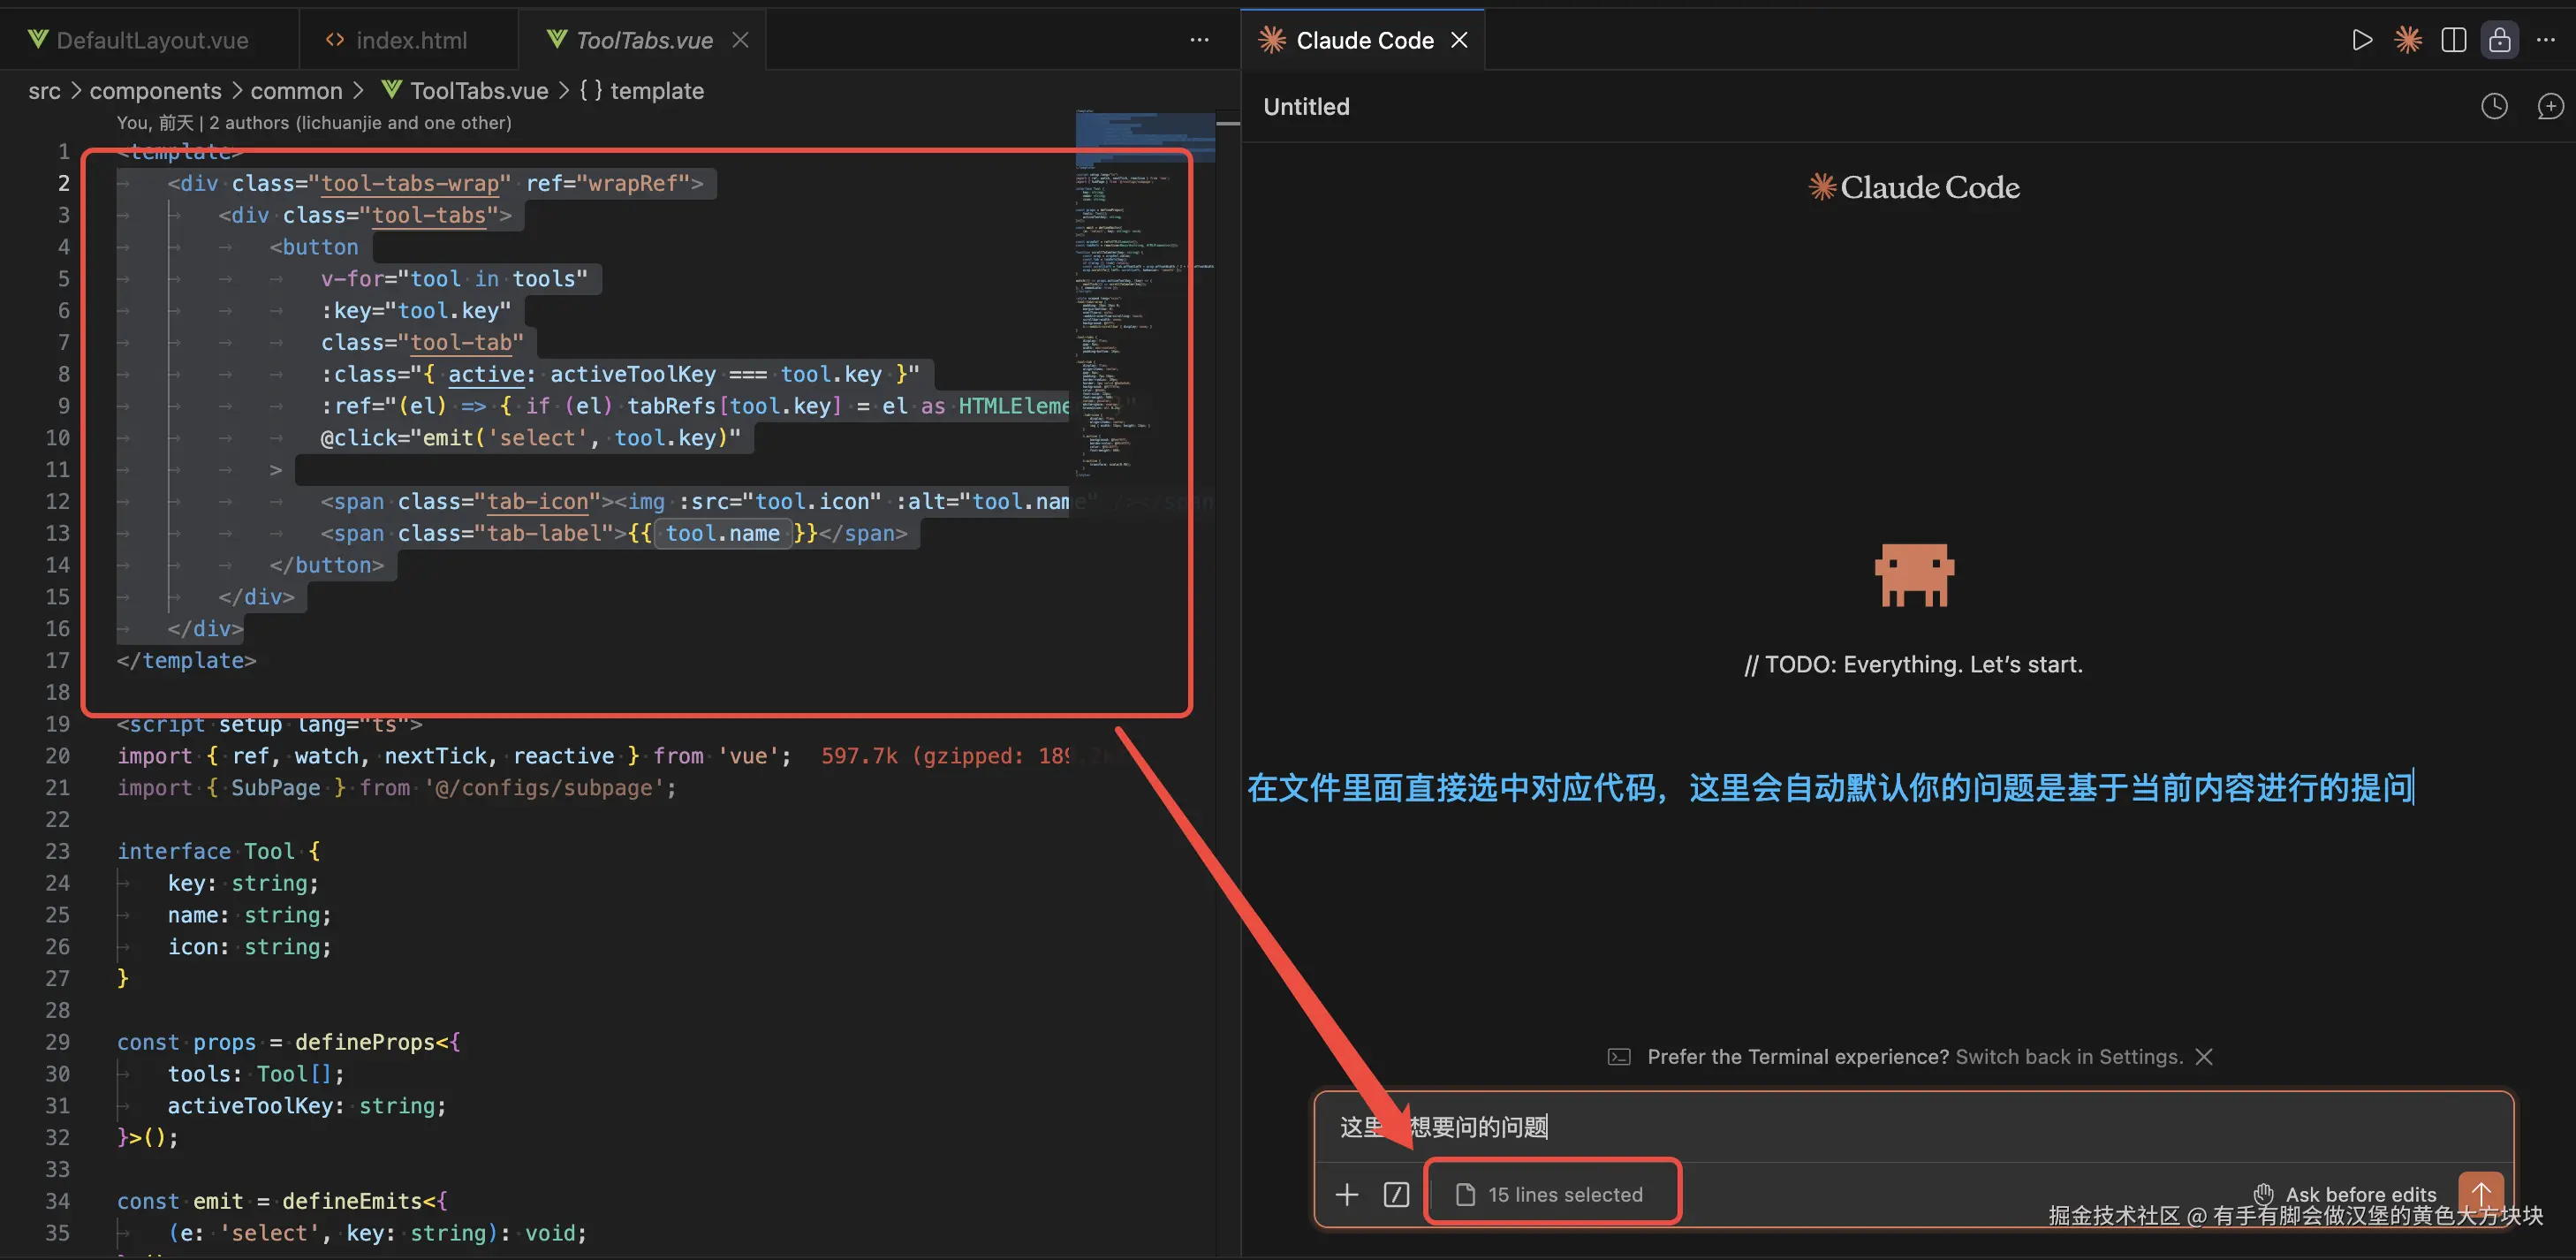The width and height of the screenshot is (2576, 1260).
Task: Click the SubPage import line
Action: 396,787
